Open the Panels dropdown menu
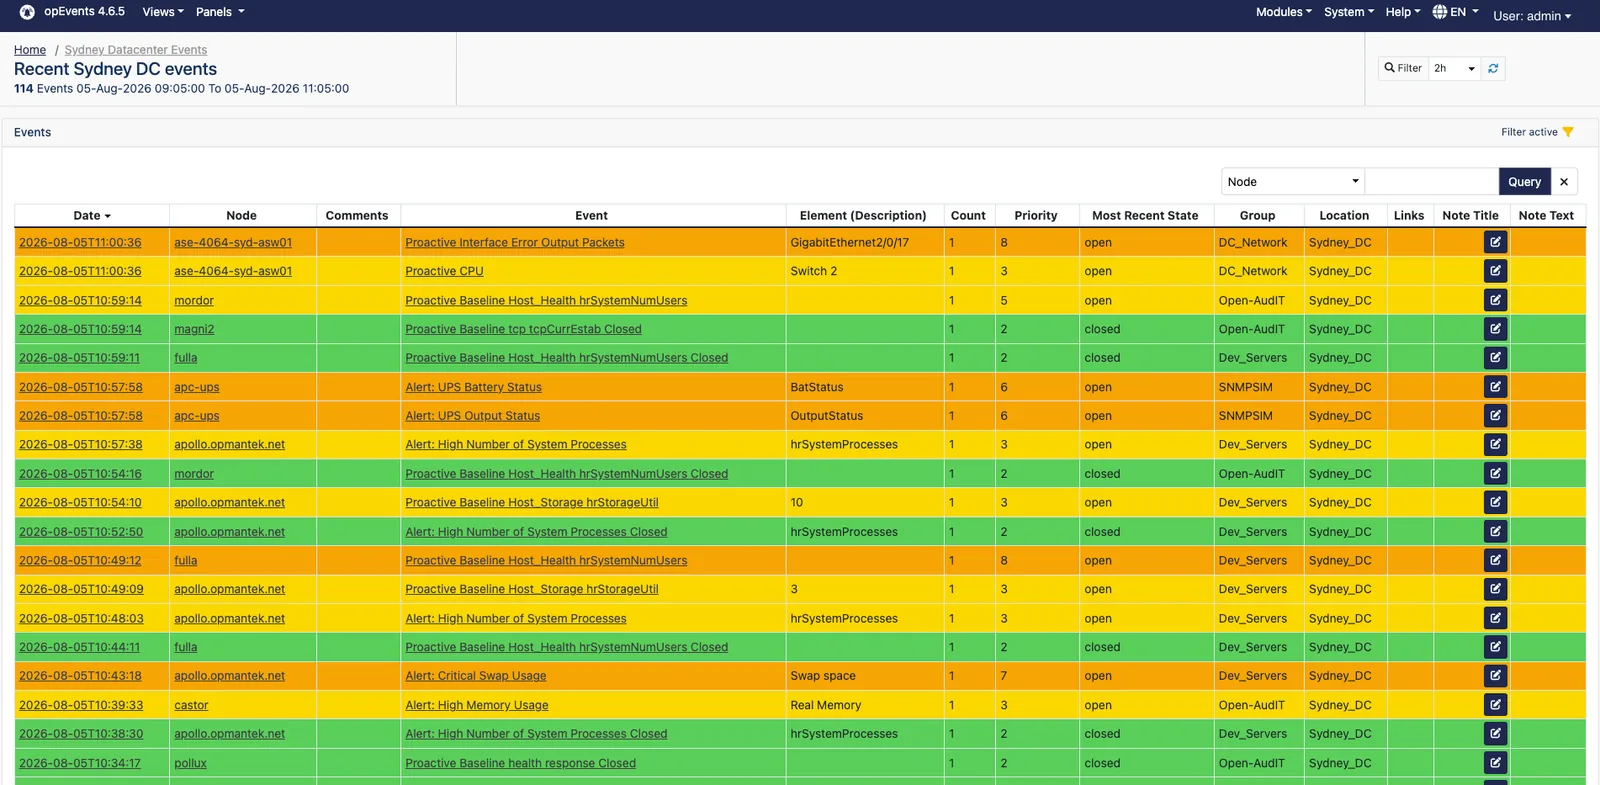This screenshot has height=785, width=1600. pyautogui.click(x=220, y=12)
